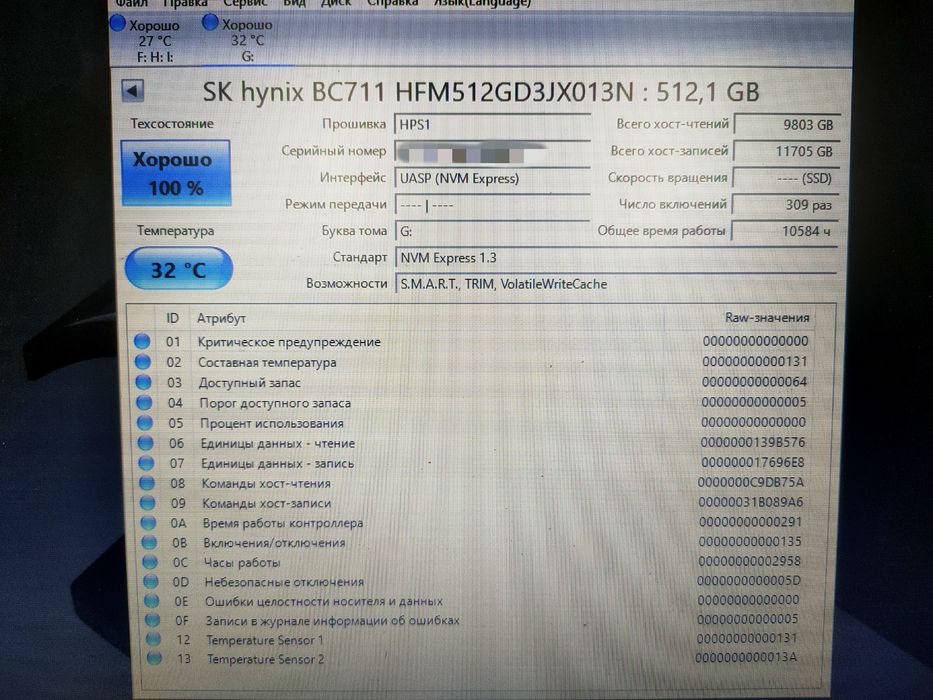This screenshot has height=700, width=933.
Task: Select the Часы работы attribute text
Action: tap(242, 562)
